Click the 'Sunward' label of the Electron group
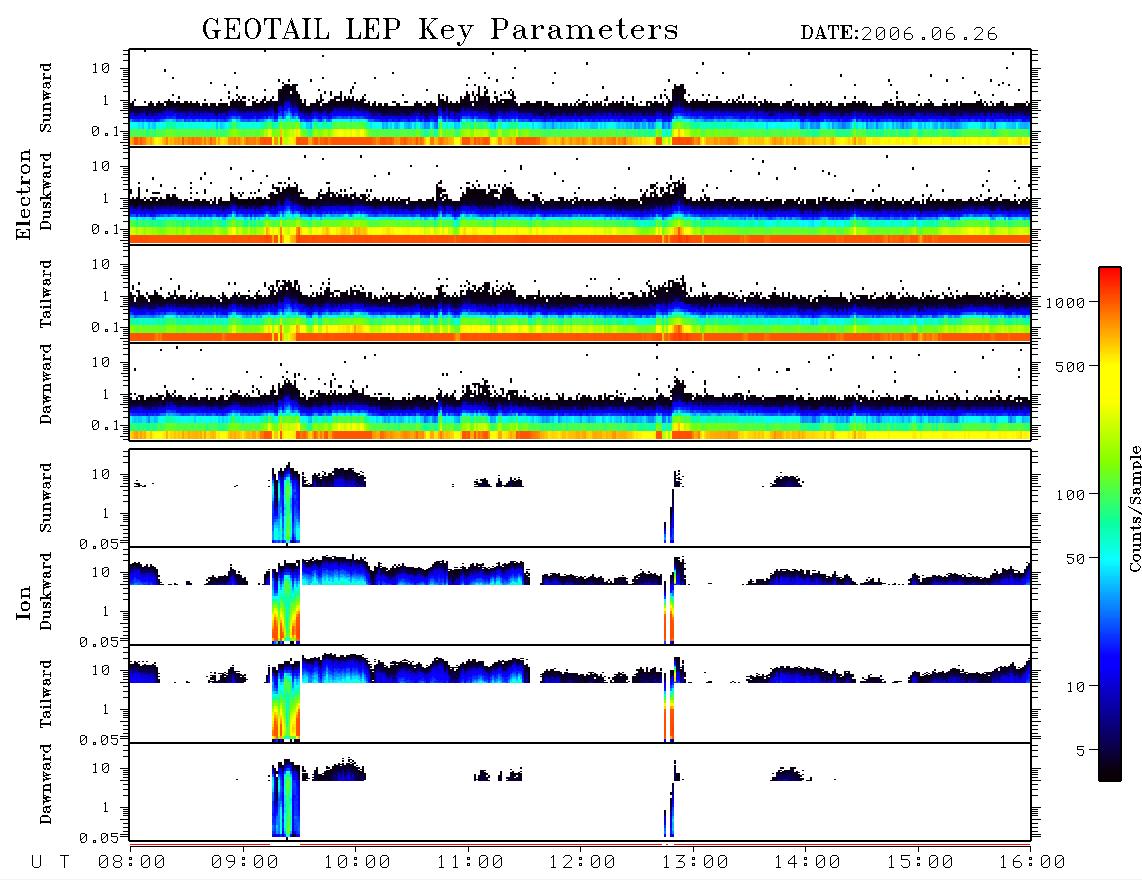This screenshot has height=880, width=1142. (46, 98)
